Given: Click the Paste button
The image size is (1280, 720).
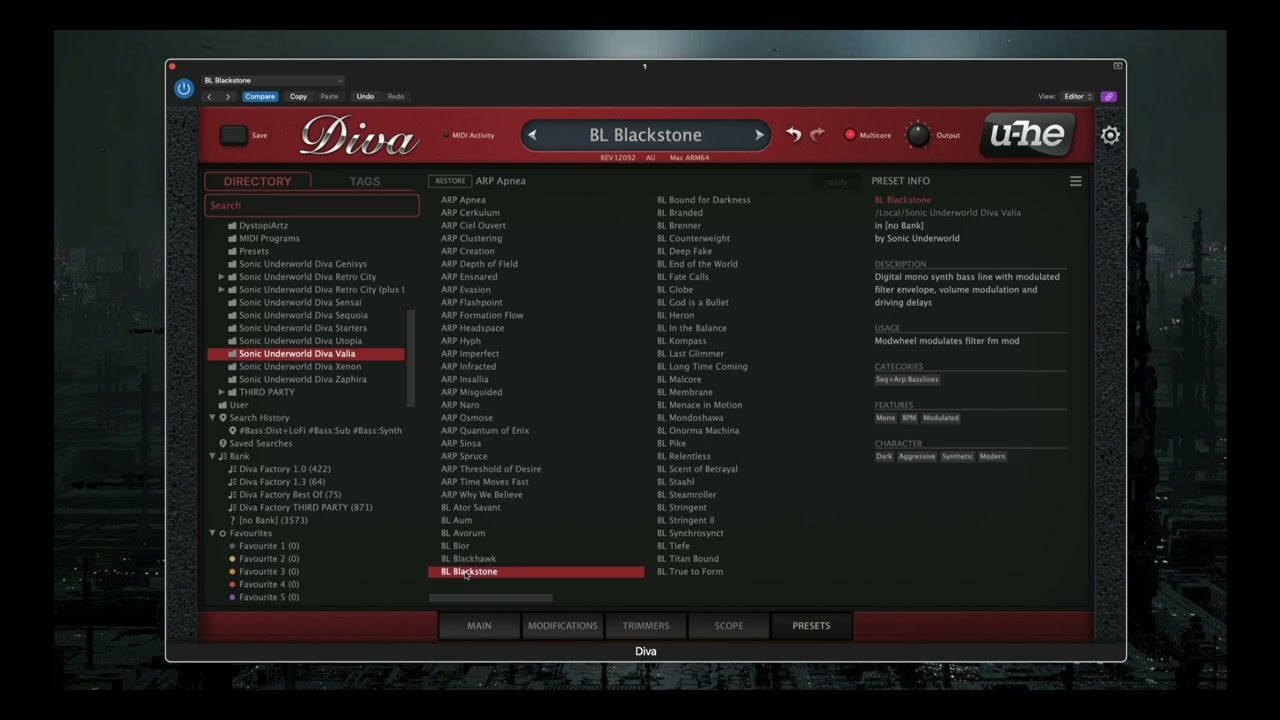Looking at the screenshot, I should click(x=329, y=97).
